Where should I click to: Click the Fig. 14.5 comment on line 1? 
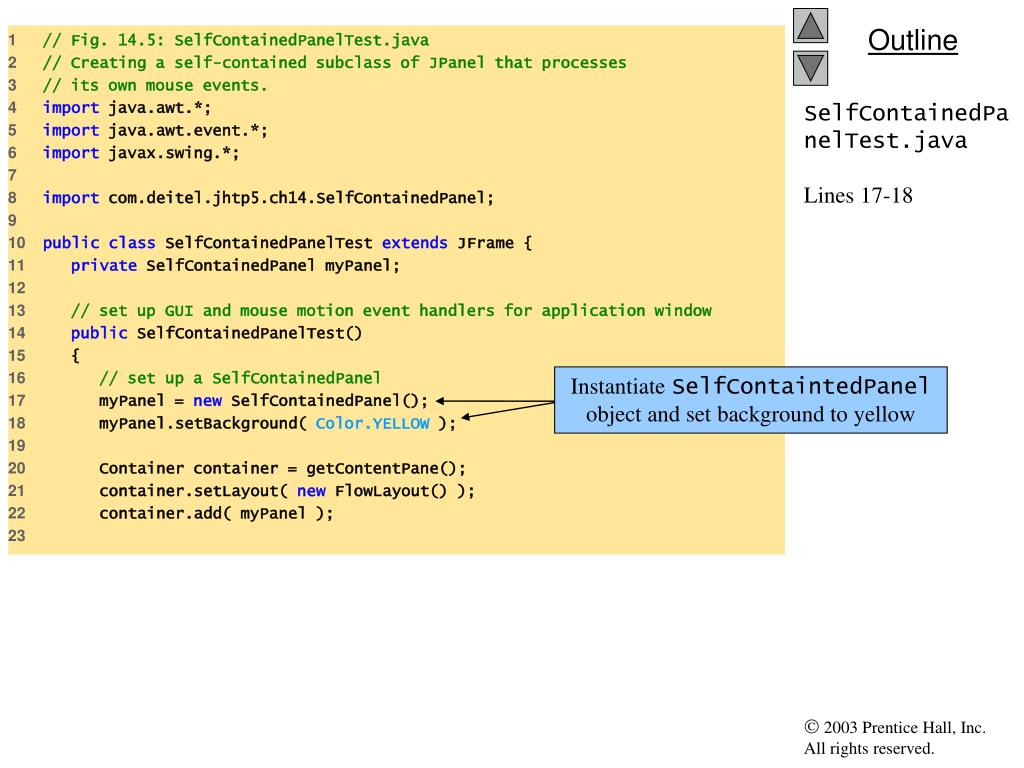click(x=236, y=40)
